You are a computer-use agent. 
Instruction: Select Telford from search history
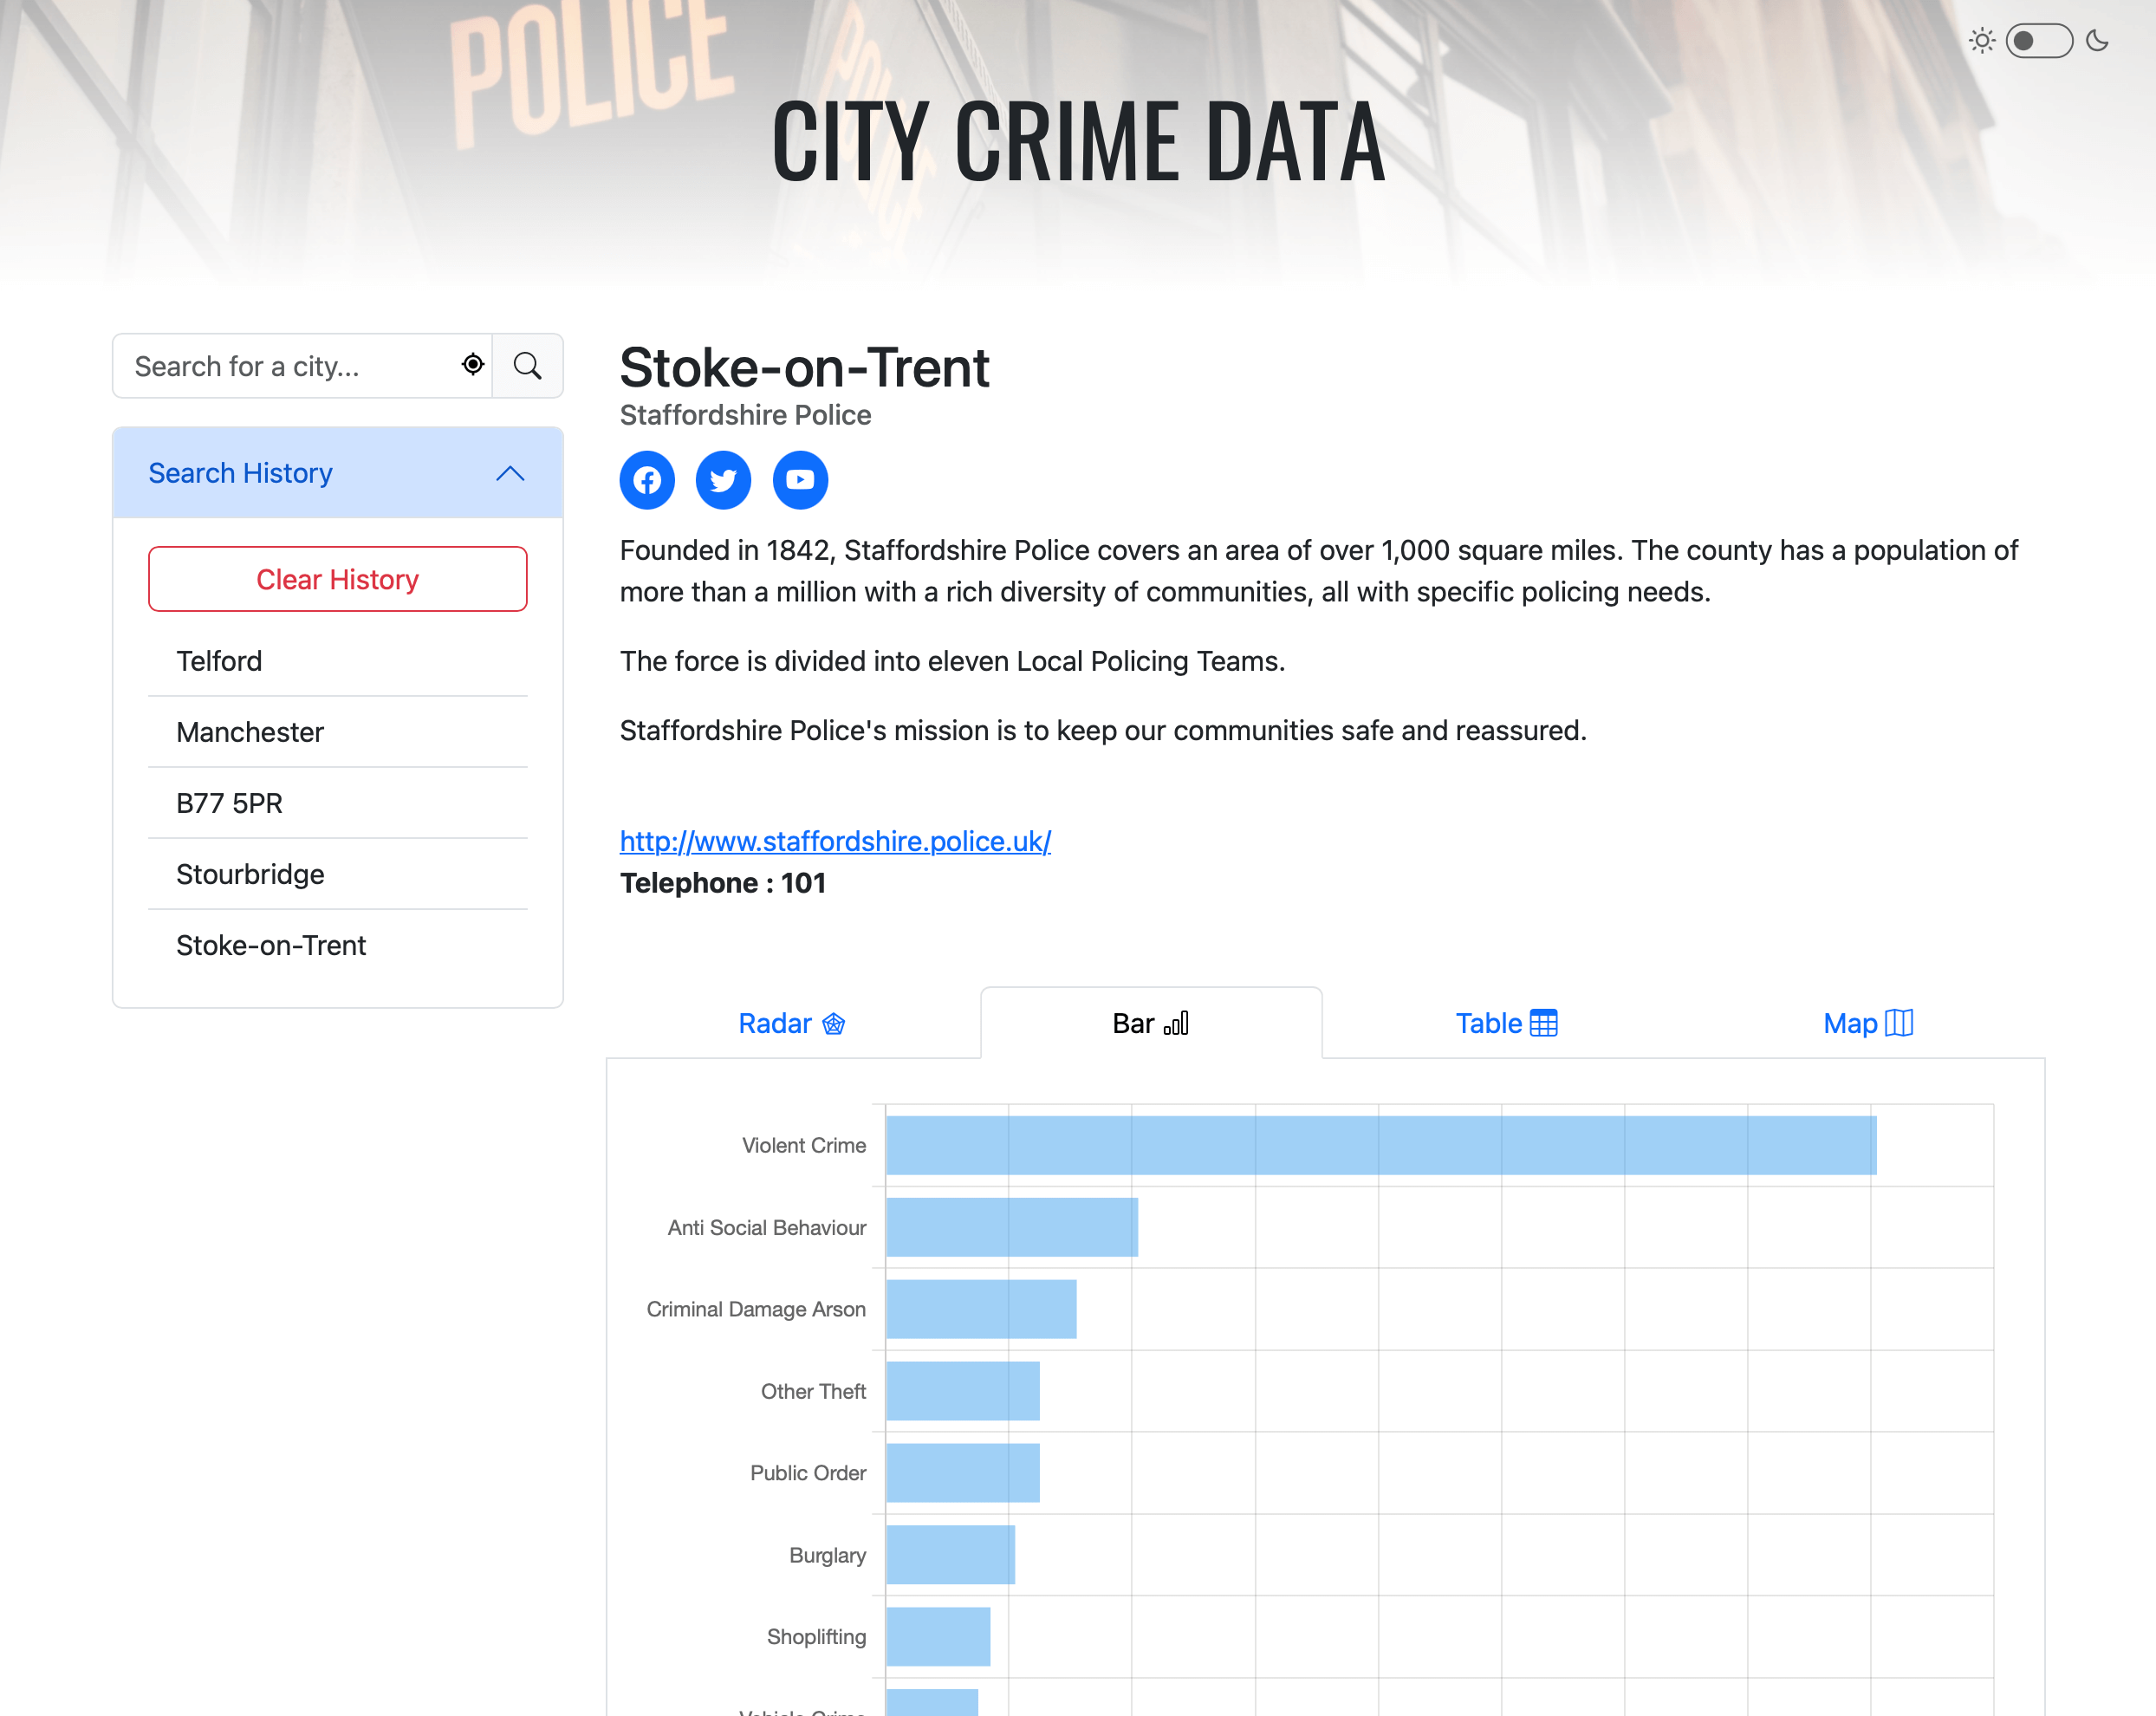tap(218, 660)
